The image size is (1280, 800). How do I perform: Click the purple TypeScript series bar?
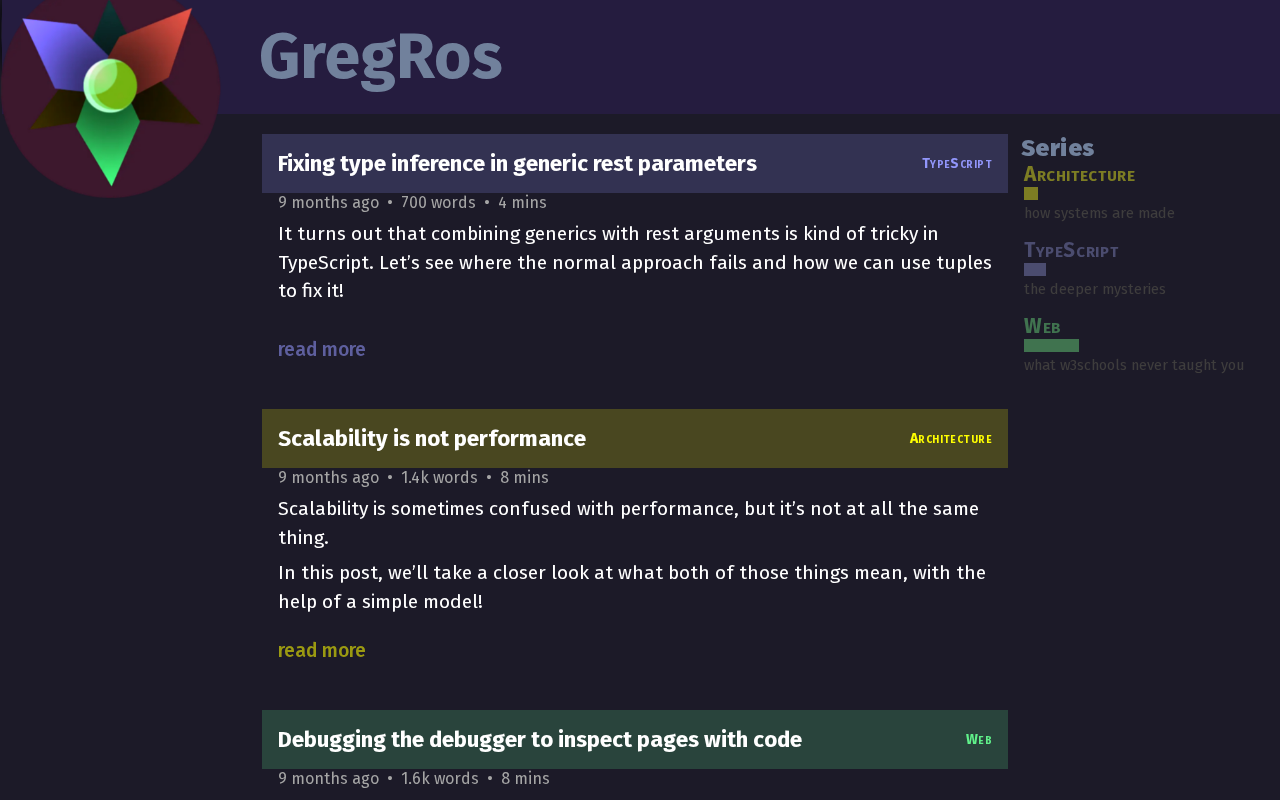[1035, 270]
